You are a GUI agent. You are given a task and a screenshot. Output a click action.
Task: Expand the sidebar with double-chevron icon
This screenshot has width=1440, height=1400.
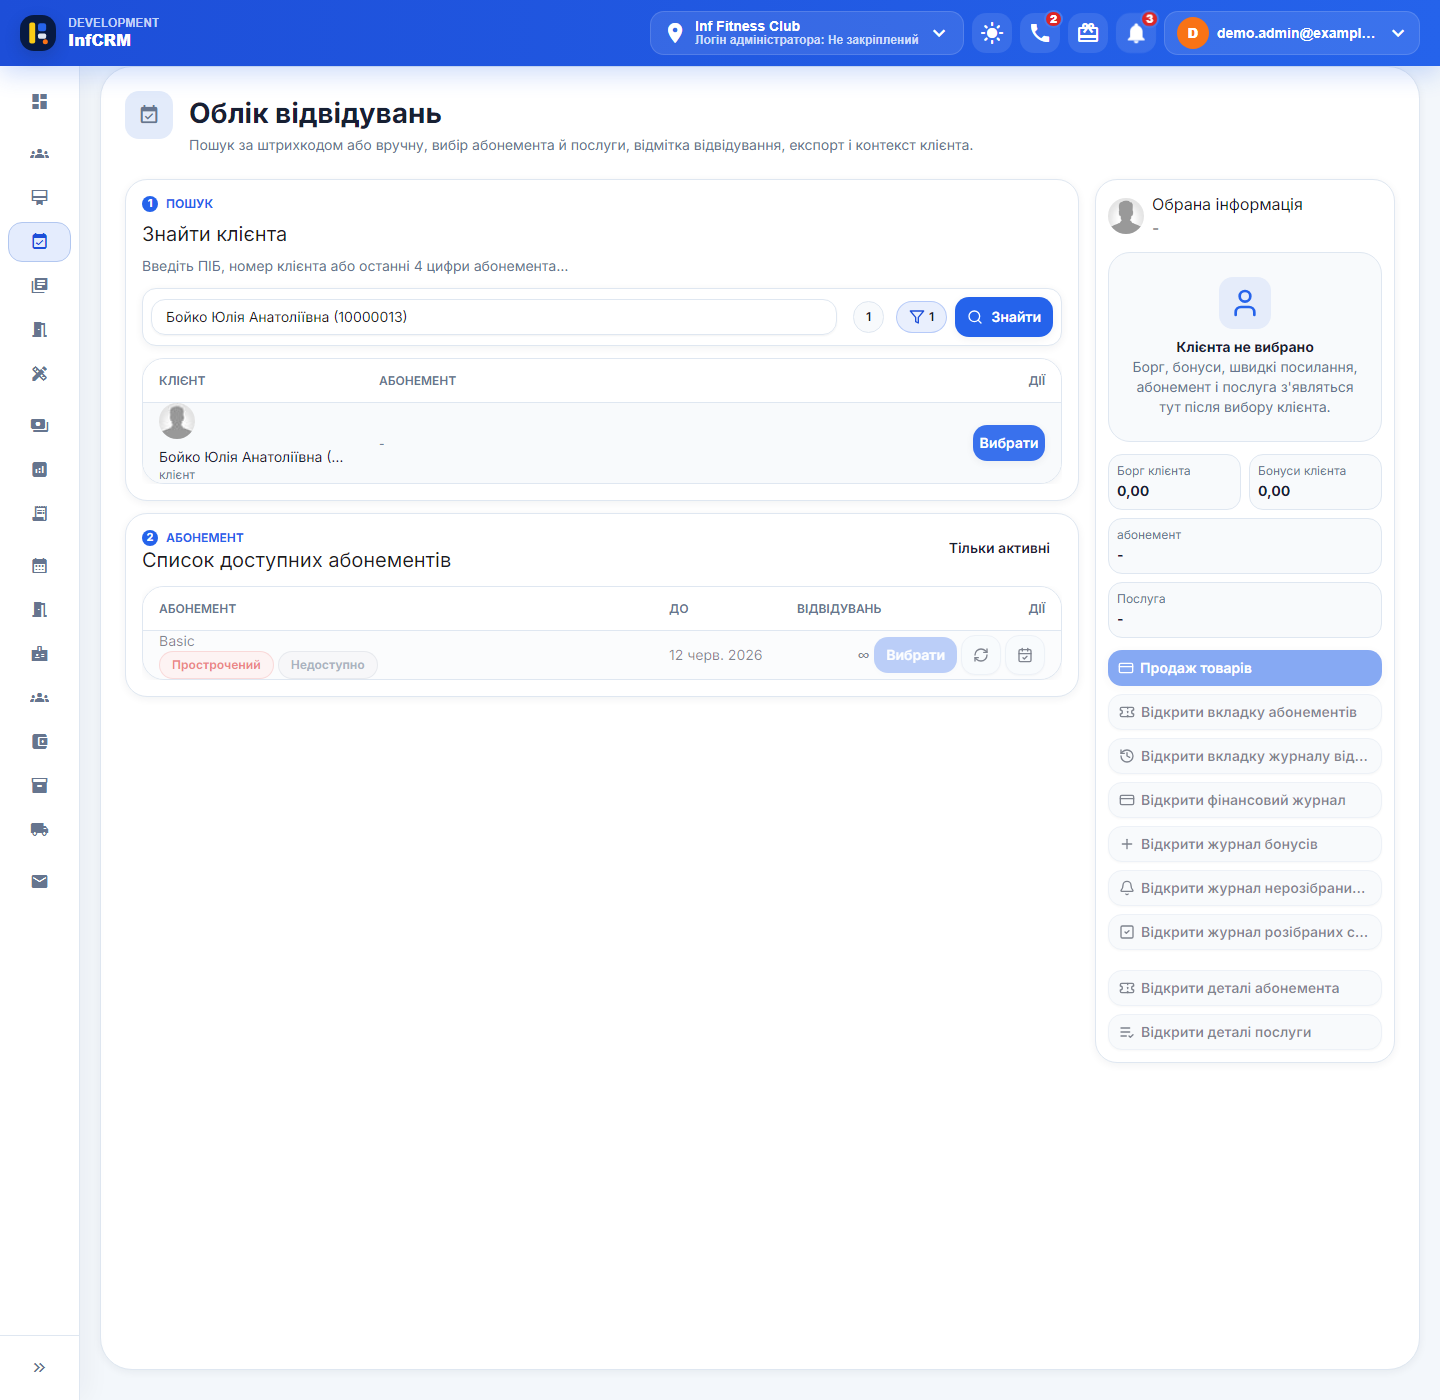click(x=39, y=1368)
